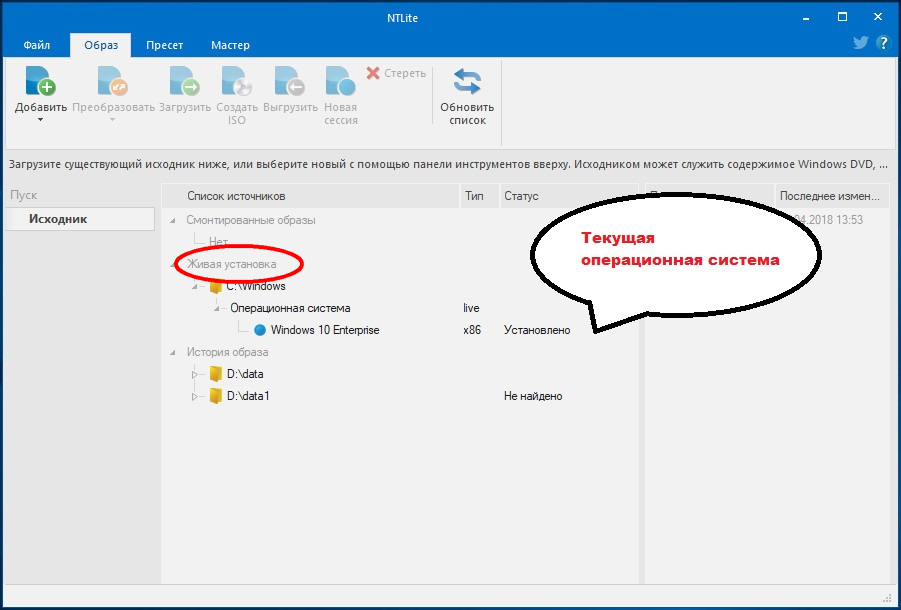Screen dimensions: 901x610
Task: Refresh sources with Обновить список
Action: 467,96
